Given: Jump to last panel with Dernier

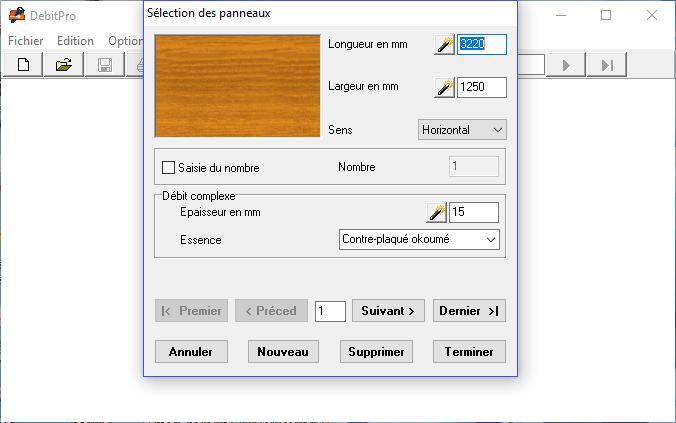Looking at the screenshot, I should [x=469, y=310].
